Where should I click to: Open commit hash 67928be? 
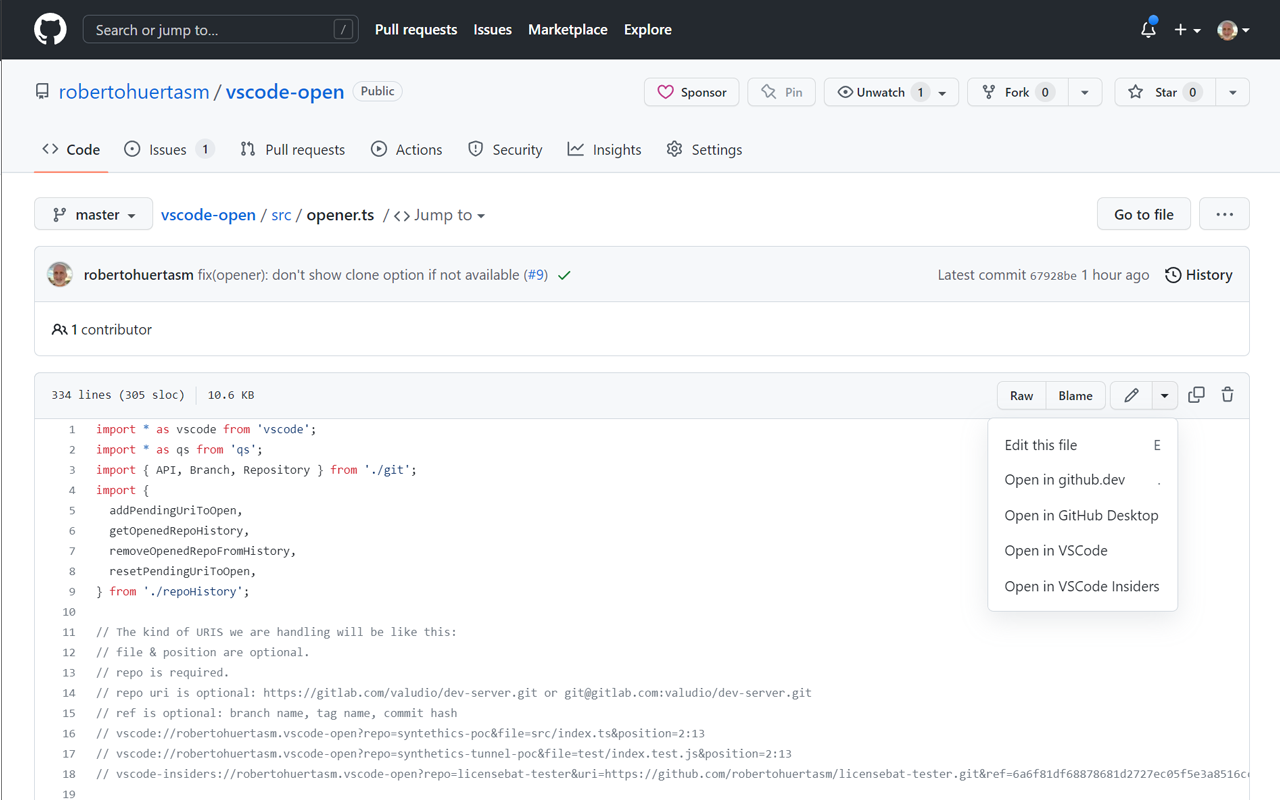[1053, 276]
